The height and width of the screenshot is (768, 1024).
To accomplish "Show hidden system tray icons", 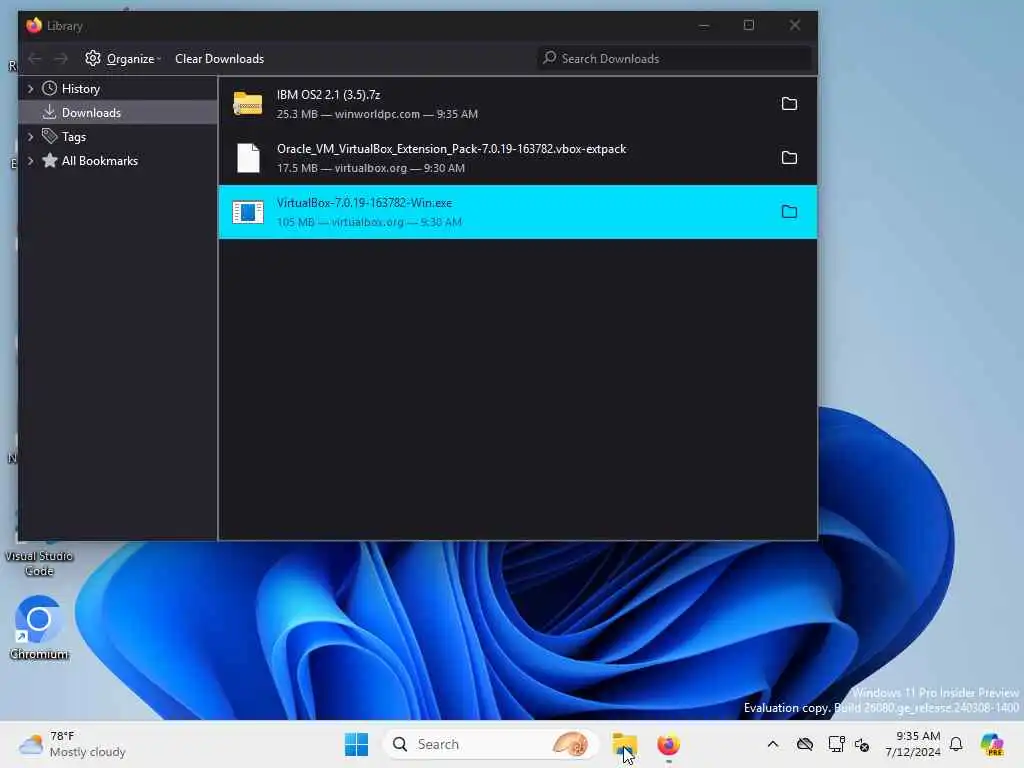I will (x=773, y=744).
